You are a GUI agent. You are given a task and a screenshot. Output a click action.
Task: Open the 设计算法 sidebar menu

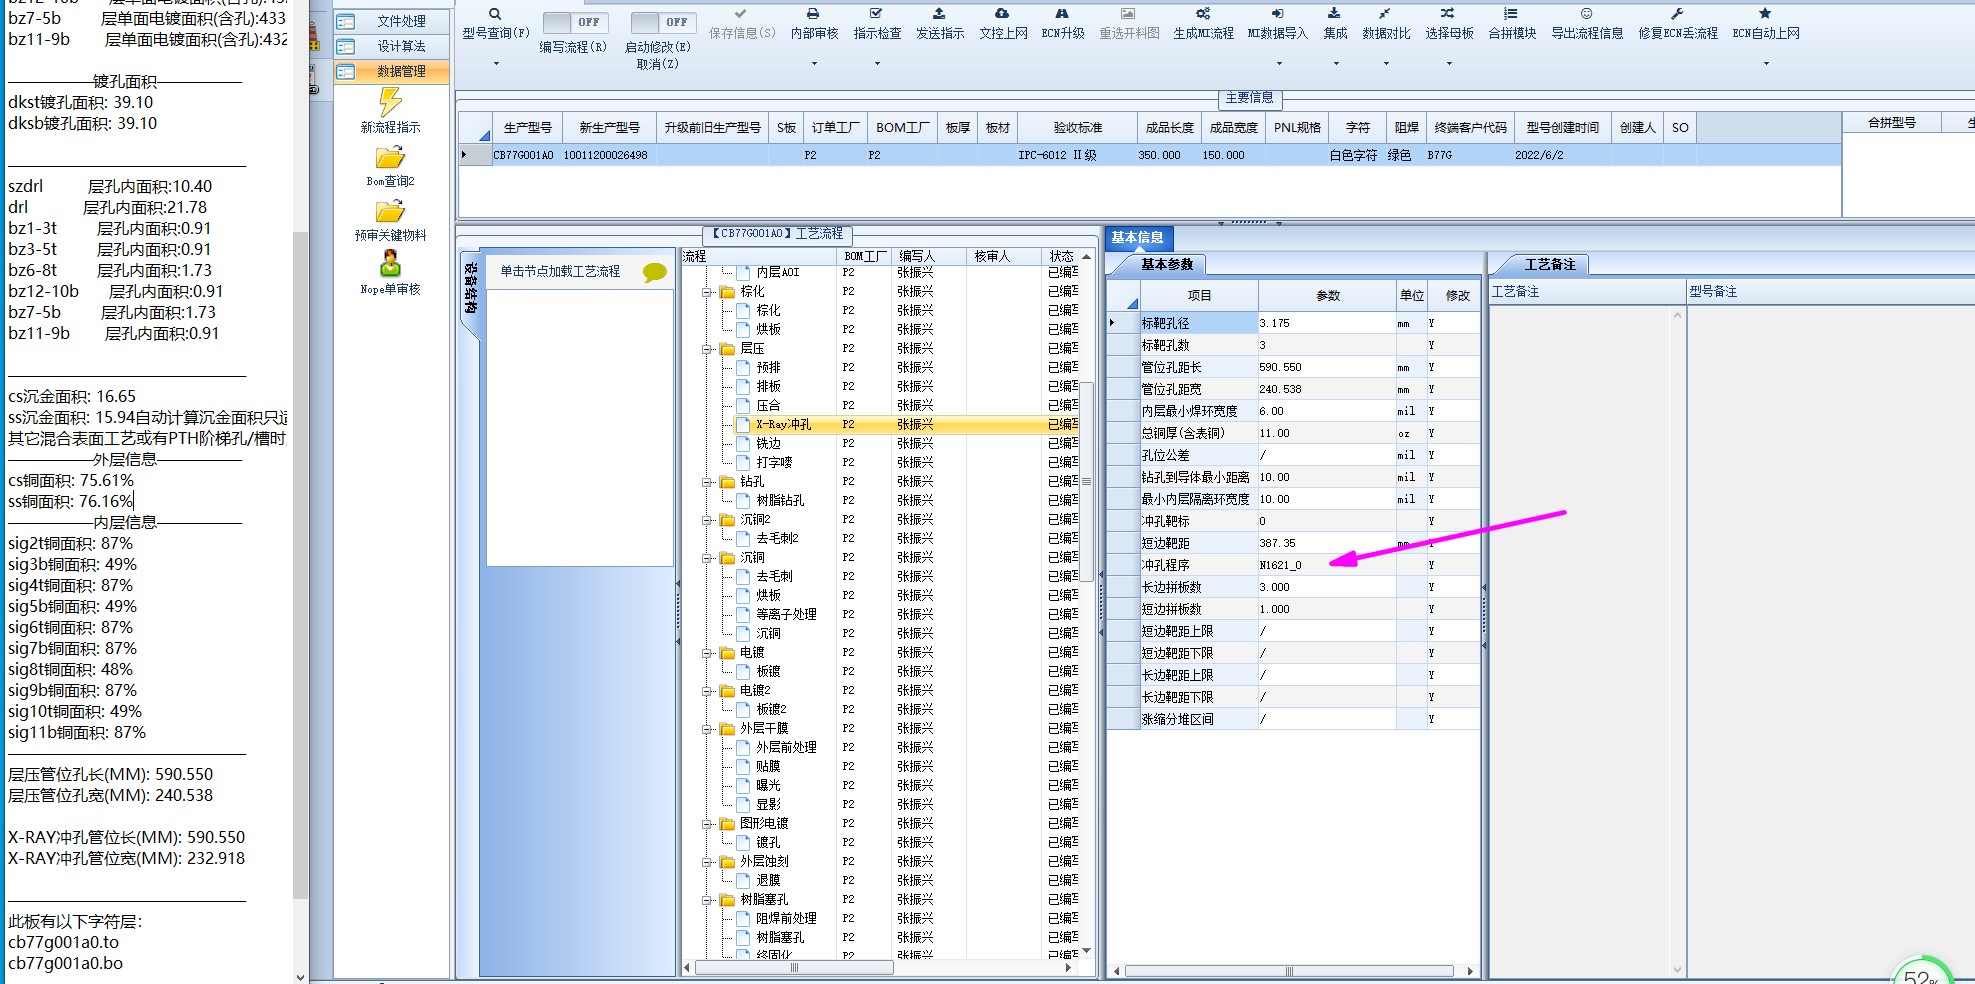[x=391, y=46]
